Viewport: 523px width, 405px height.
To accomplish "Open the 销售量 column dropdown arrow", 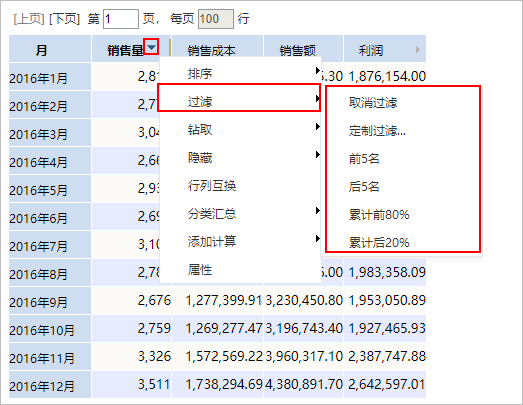I will (x=151, y=47).
